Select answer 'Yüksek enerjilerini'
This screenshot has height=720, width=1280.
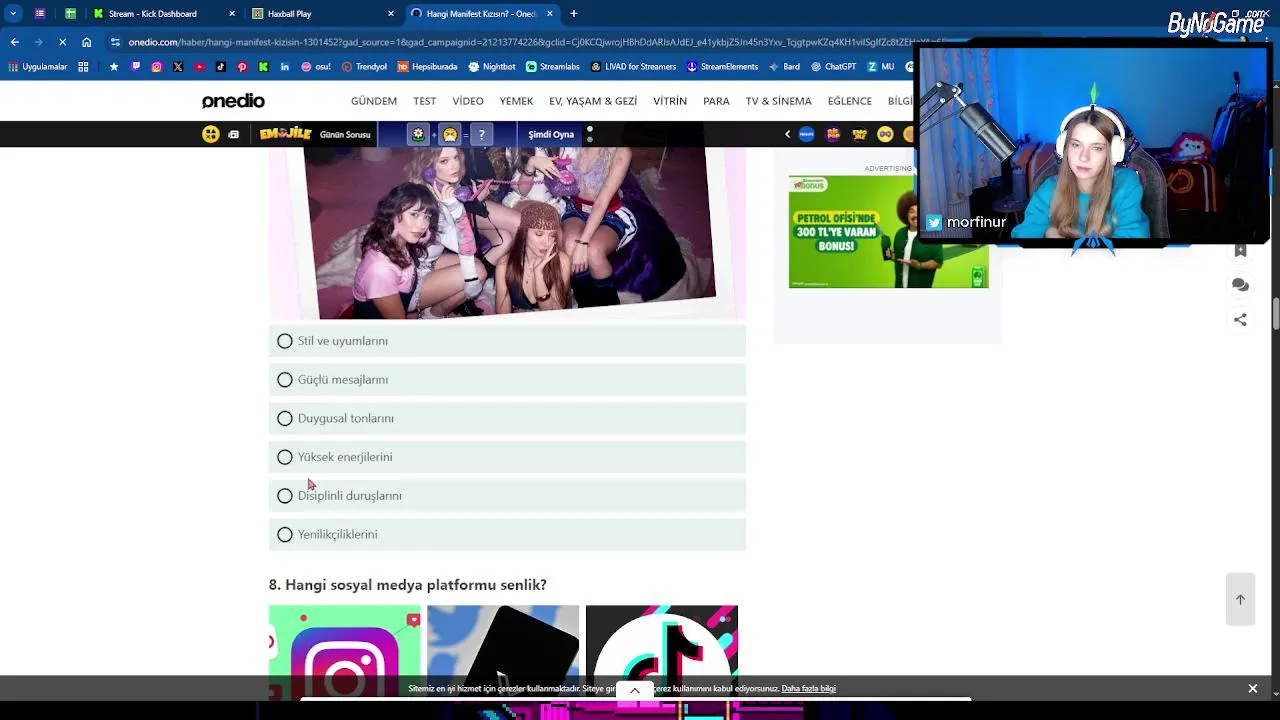pos(507,457)
